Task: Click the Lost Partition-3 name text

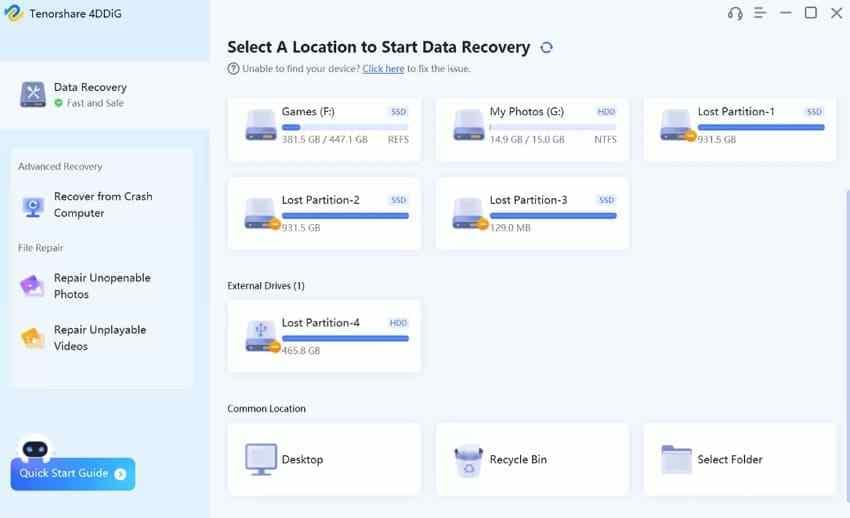Action: click(x=529, y=200)
